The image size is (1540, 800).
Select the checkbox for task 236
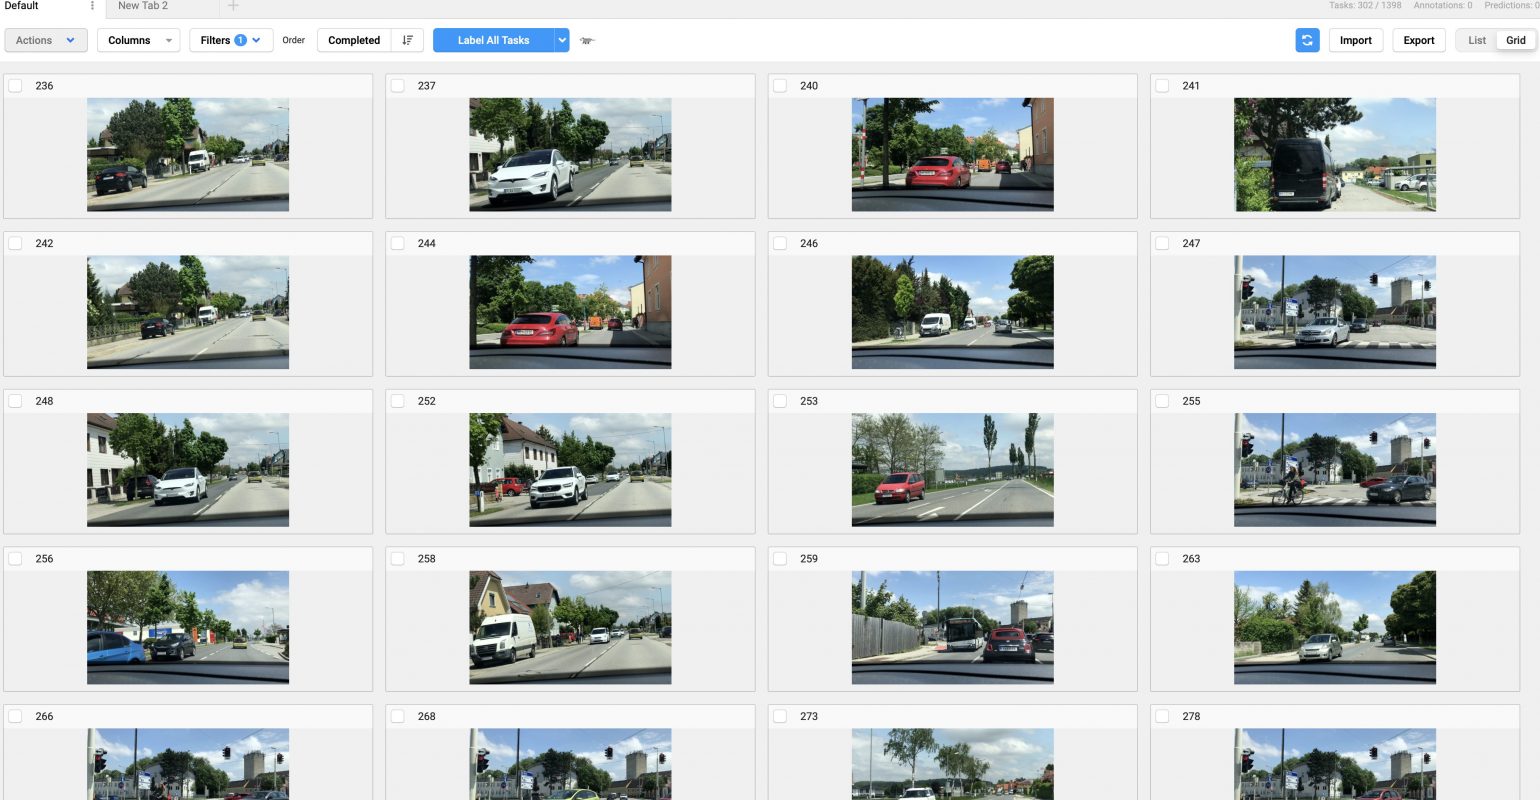pyautogui.click(x=16, y=86)
